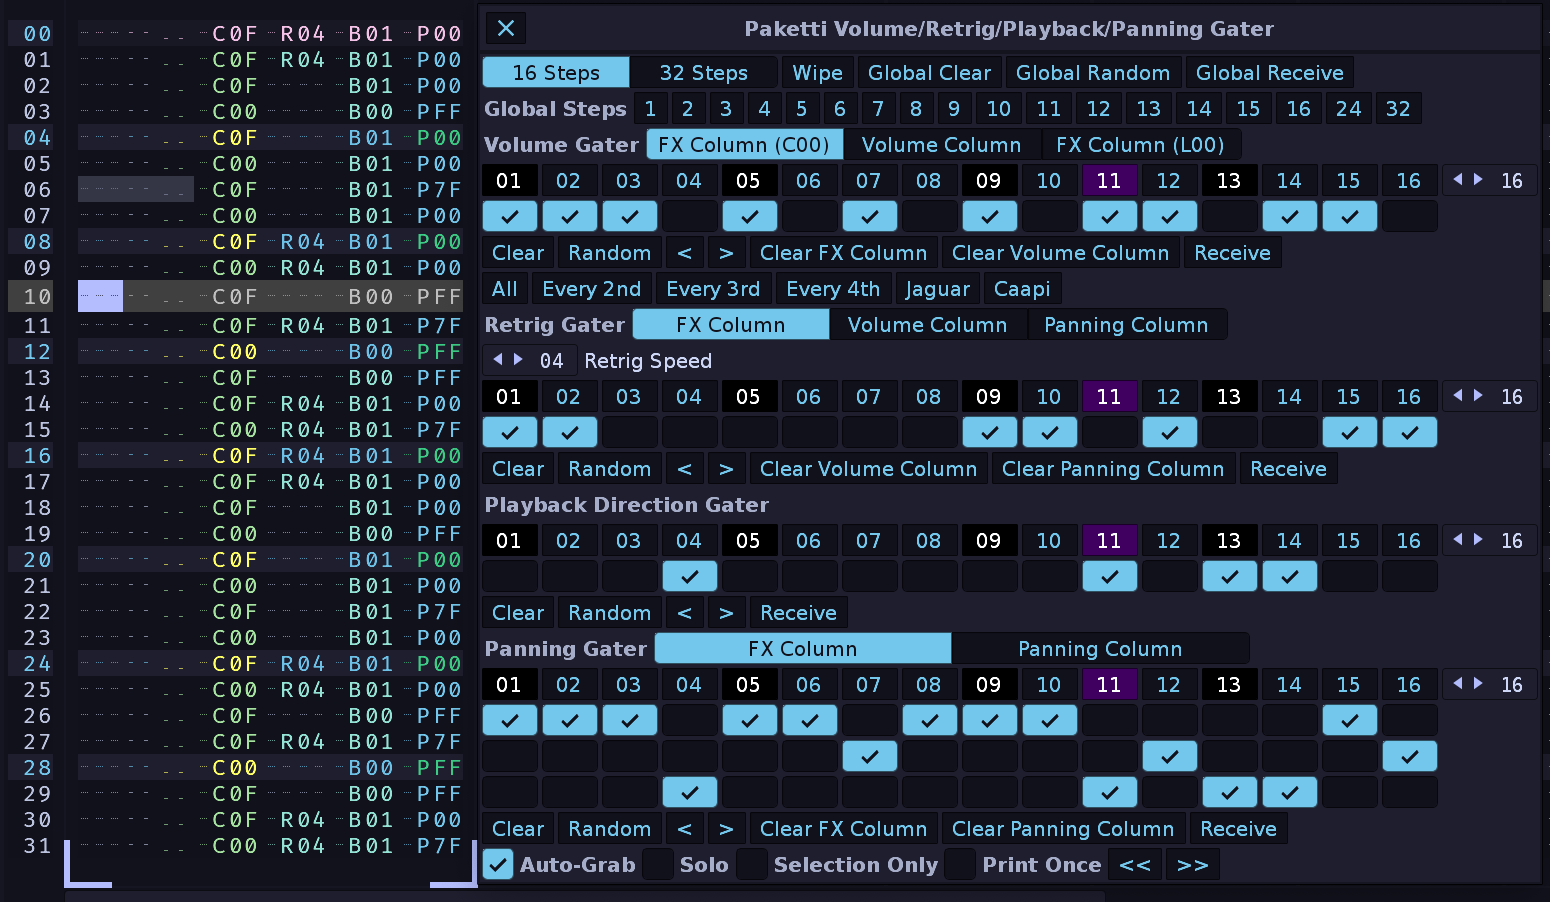Check step 03 in the Retrig Gater
This screenshot has height=902, width=1550.
coord(630,432)
